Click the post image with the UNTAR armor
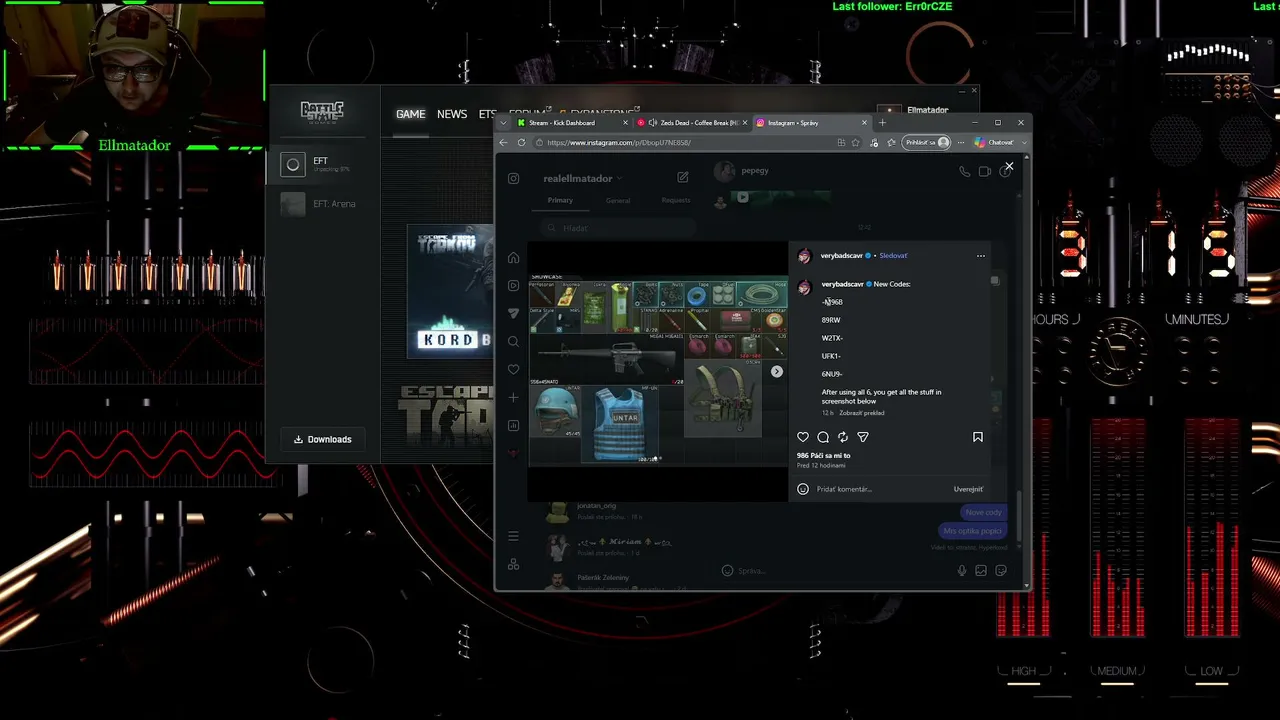Image resolution: width=1280 pixels, height=720 pixels. click(x=657, y=372)
